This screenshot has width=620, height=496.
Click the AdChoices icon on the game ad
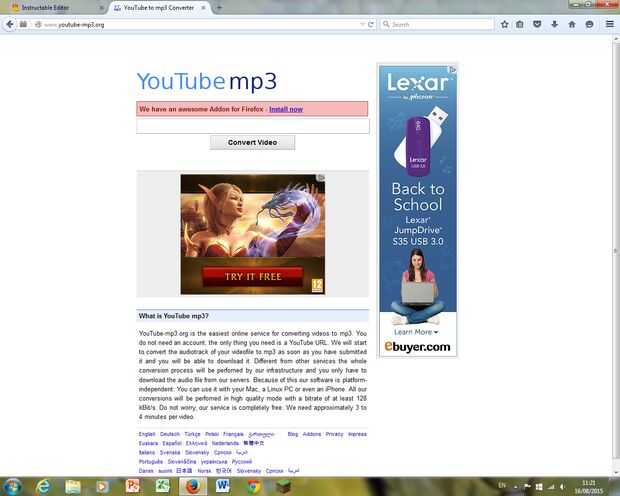coord(321,178)
